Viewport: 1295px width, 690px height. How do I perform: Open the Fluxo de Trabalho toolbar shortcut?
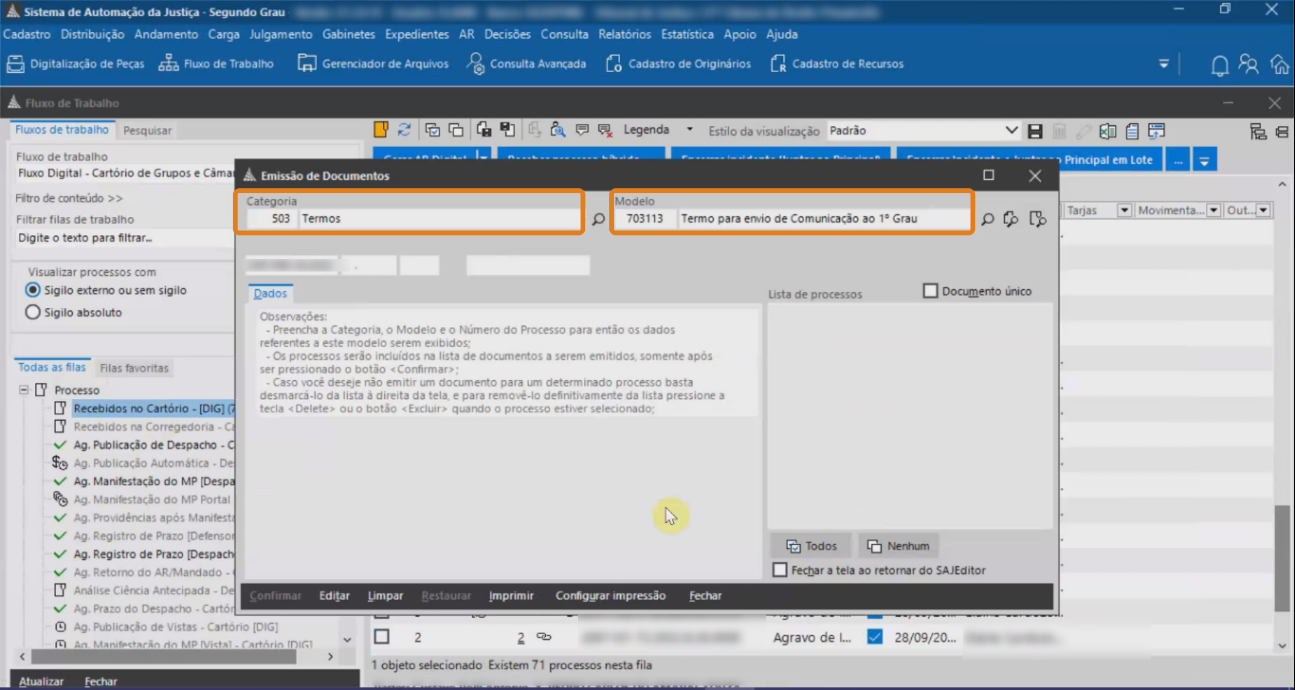217,64
